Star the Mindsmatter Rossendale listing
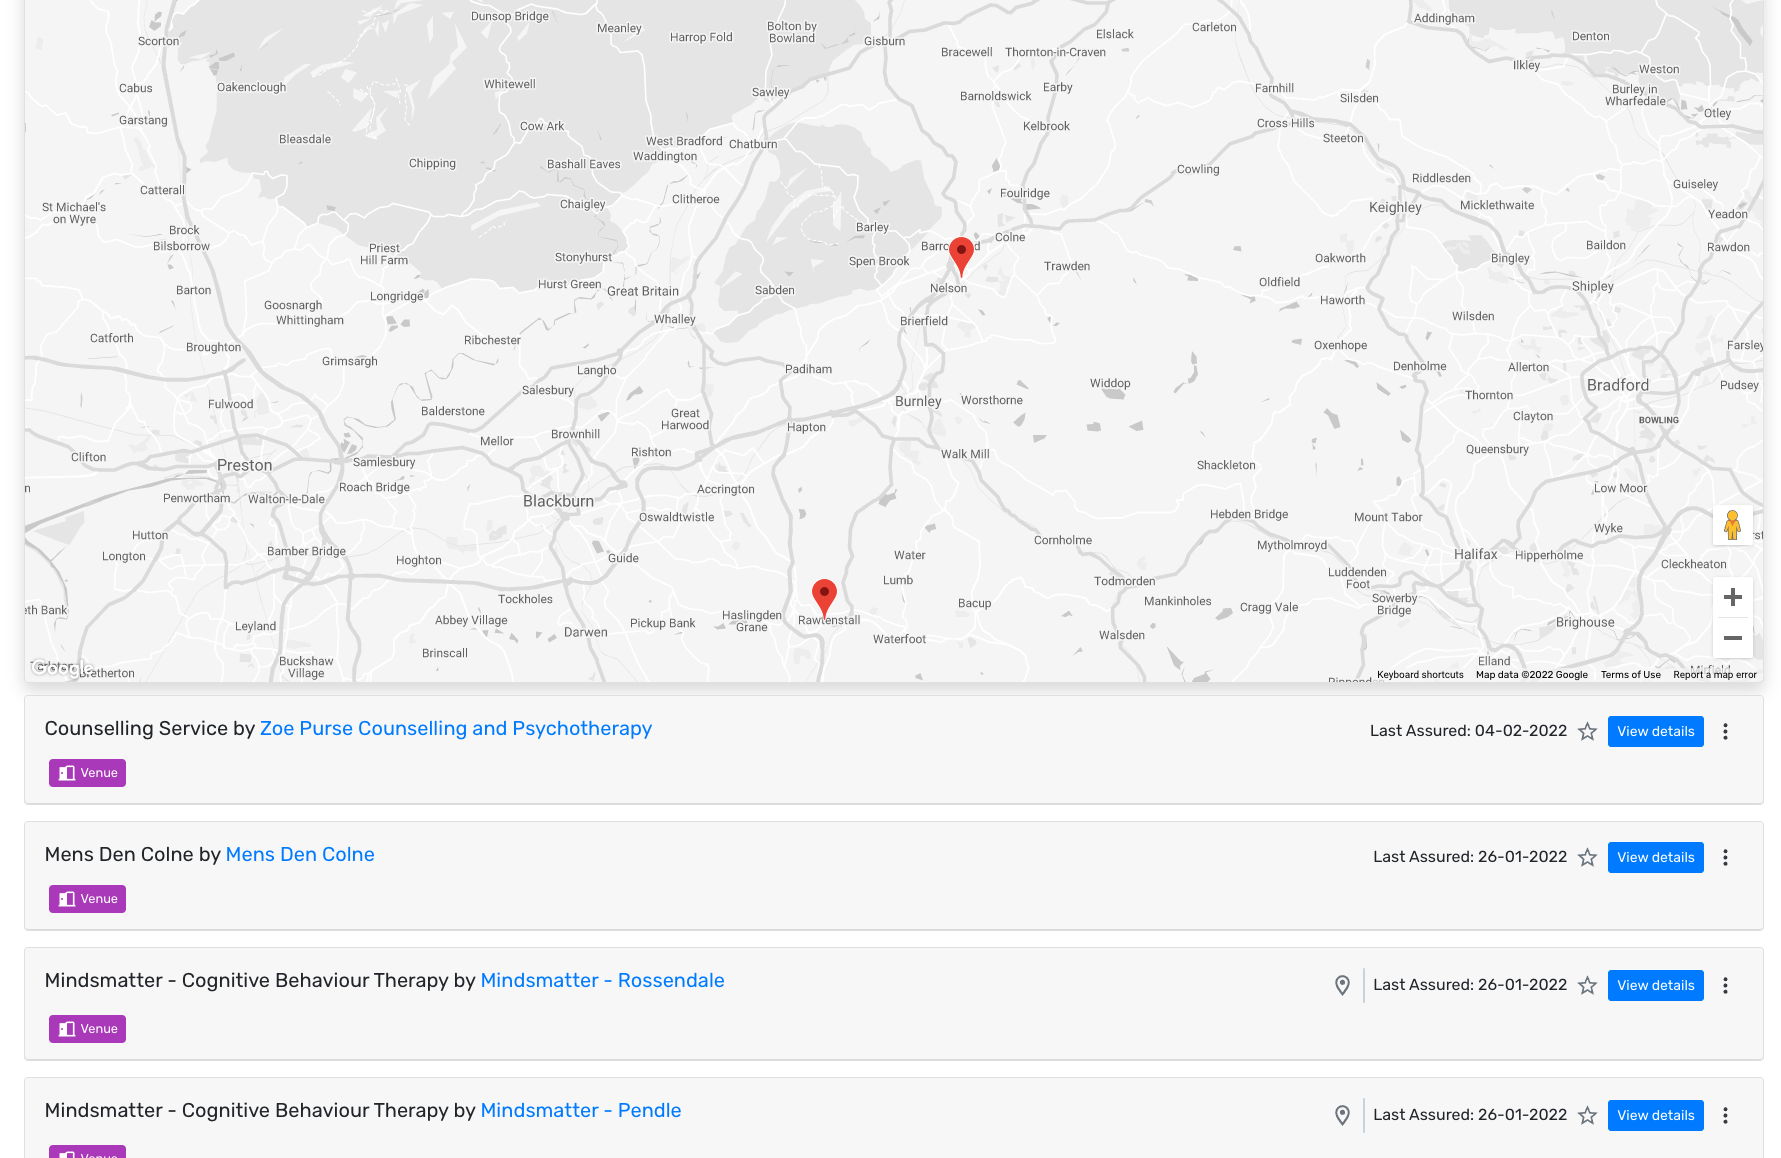The width and height of the screenshot is (1781, 1158). (1587, 985)
